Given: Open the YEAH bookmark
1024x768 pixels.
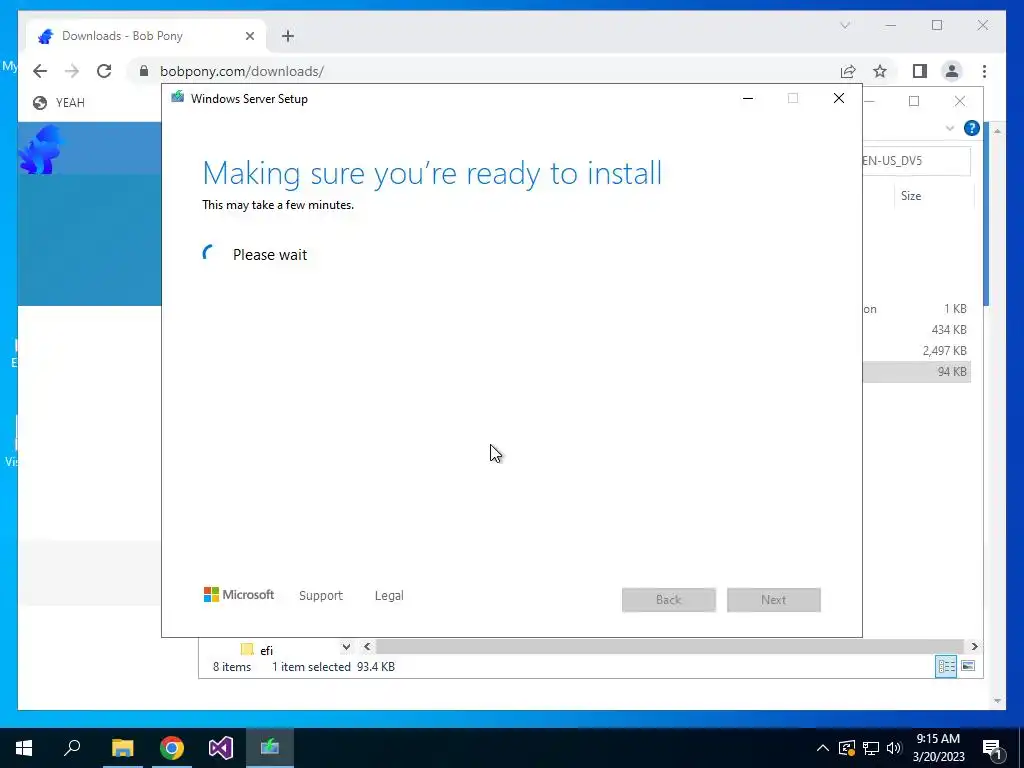Looking at the screenshot, I should [59, 103].
